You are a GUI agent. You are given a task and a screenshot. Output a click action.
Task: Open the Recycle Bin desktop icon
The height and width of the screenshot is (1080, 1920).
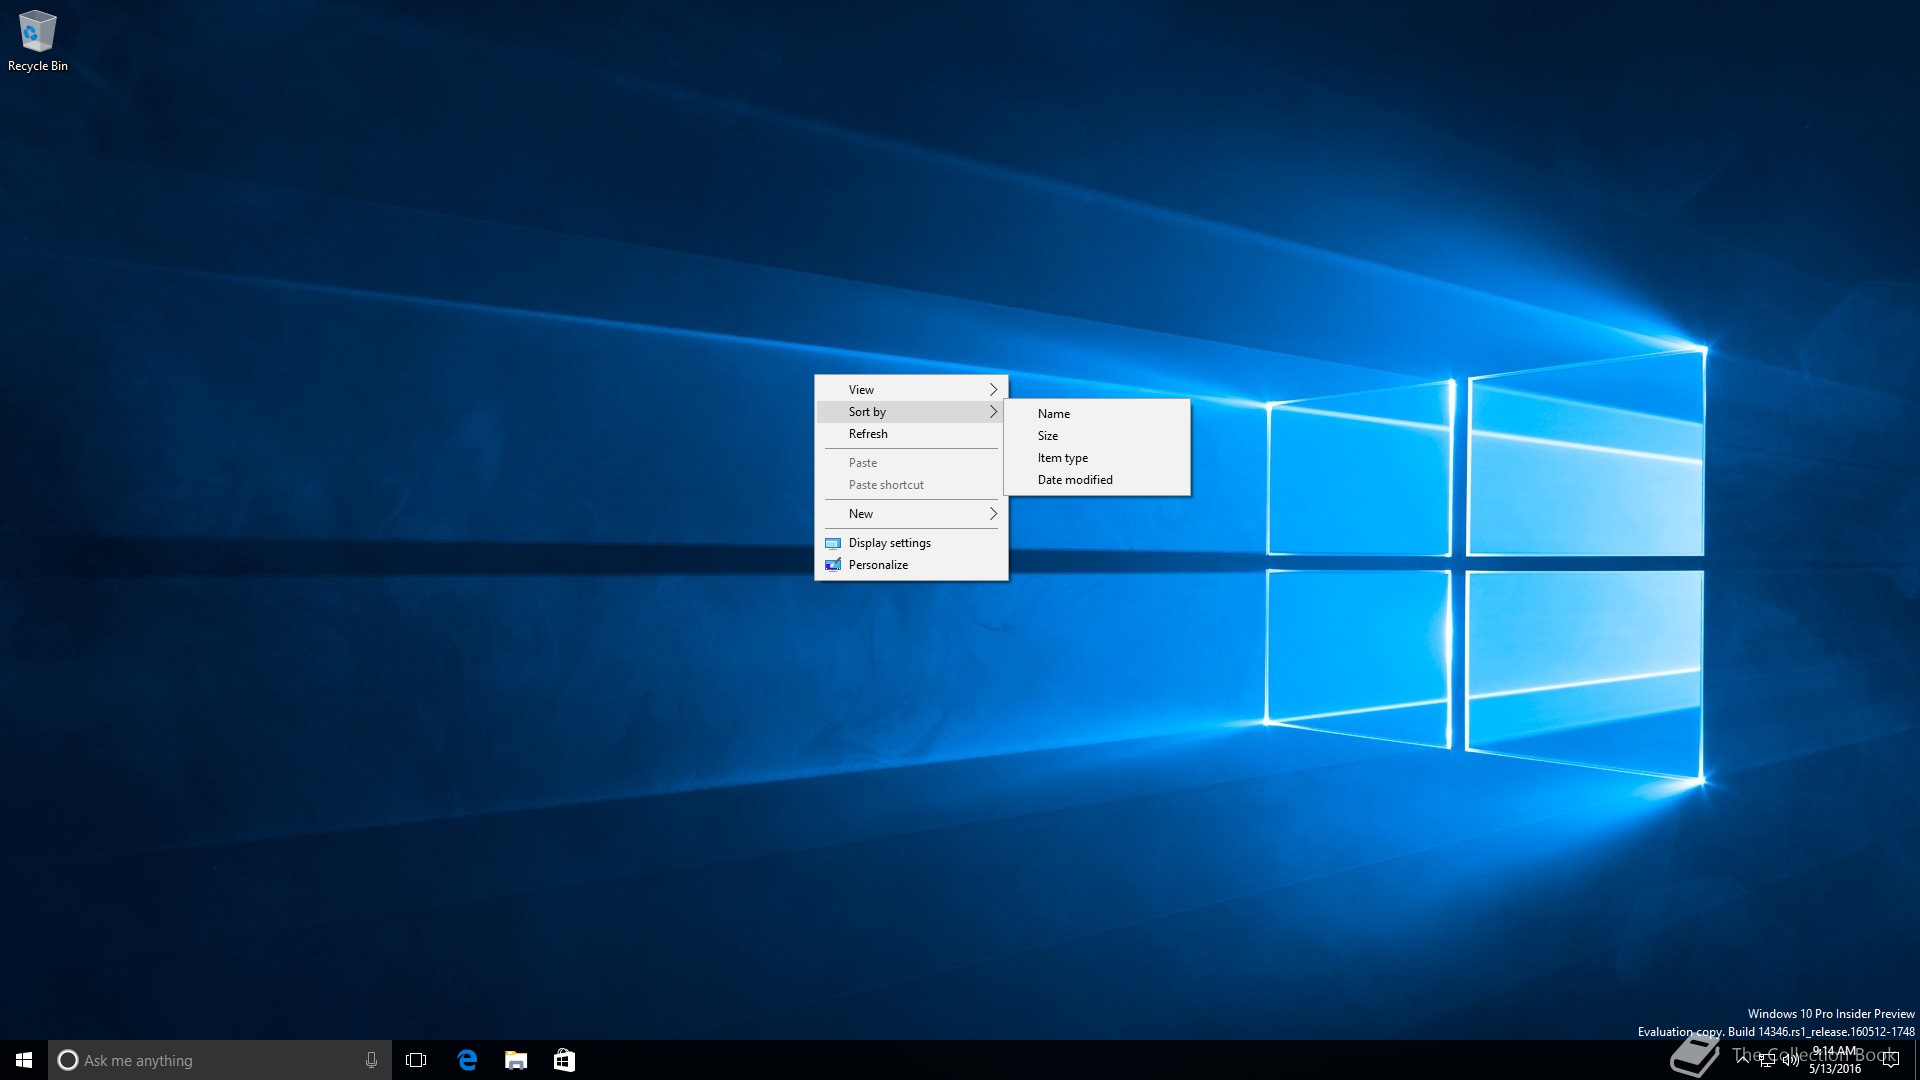38,41
